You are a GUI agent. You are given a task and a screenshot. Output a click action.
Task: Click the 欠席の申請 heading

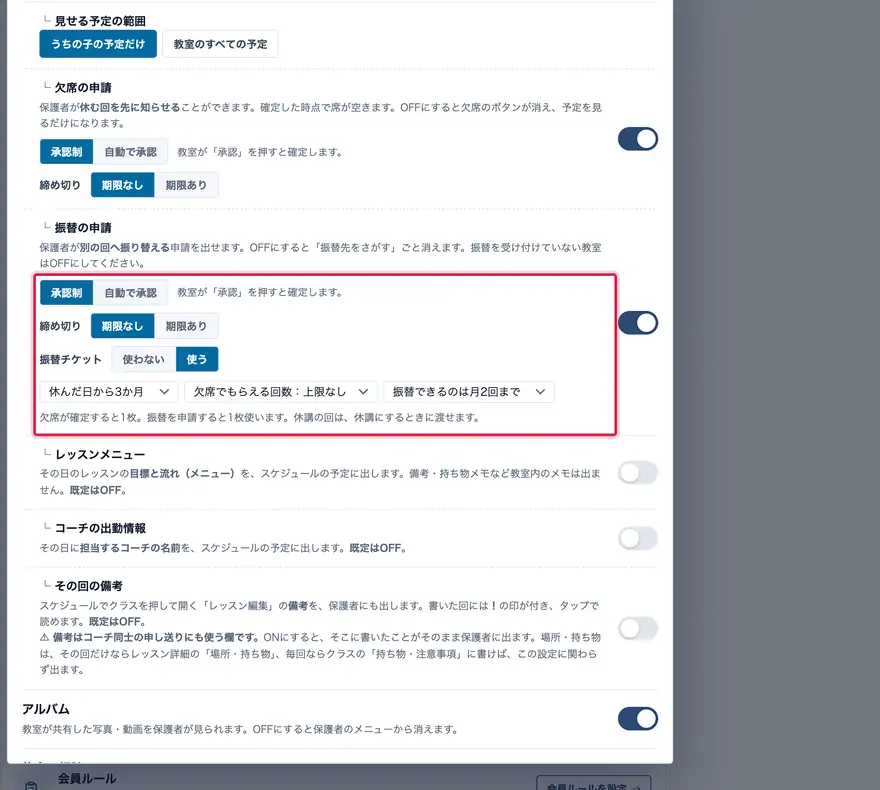click(x=83, y=88)
